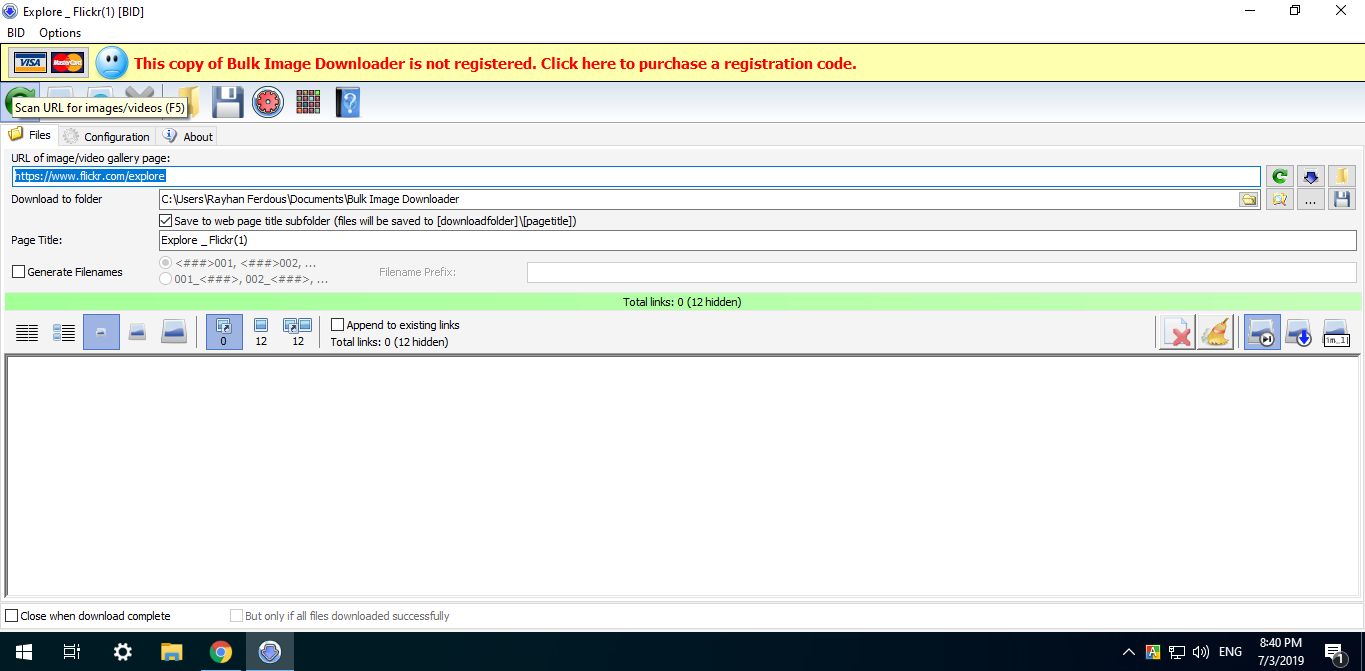Open the red gear settings icon in toolbar

tap(268, 102)
